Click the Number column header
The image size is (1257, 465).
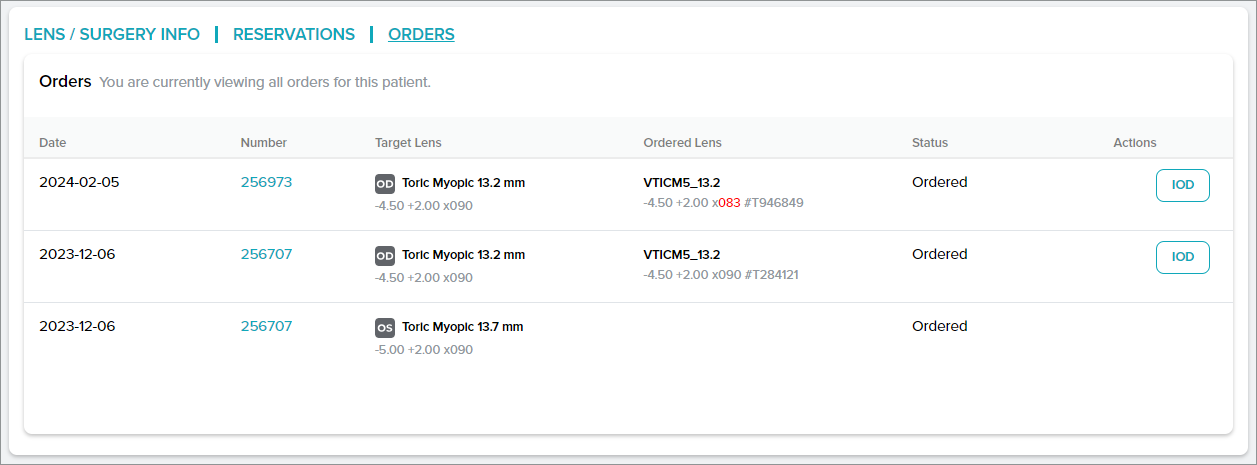(x=264, y=143)
